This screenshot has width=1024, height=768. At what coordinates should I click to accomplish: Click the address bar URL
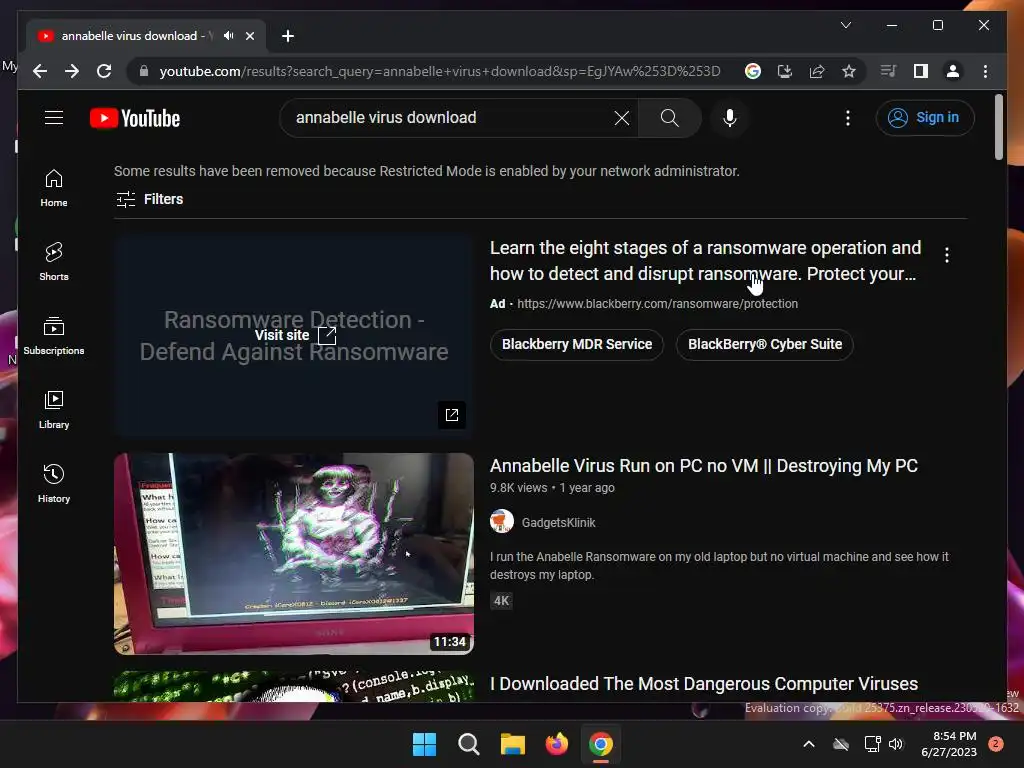point(440,71)
